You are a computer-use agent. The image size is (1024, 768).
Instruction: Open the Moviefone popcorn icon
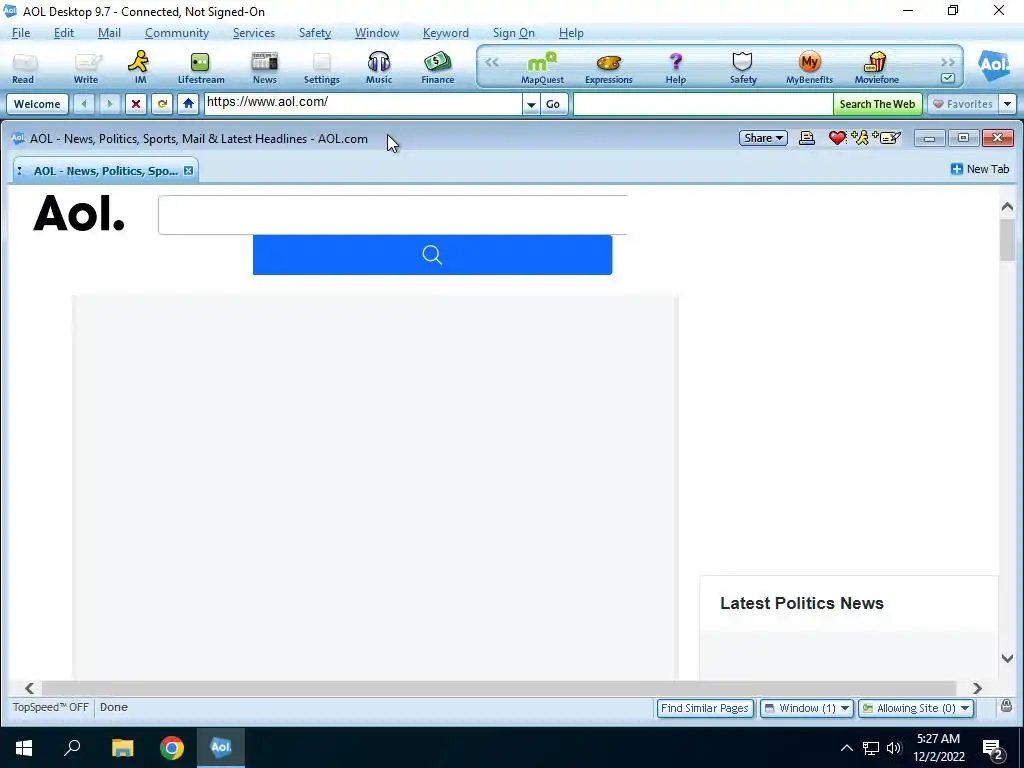(x=876, y=68)
